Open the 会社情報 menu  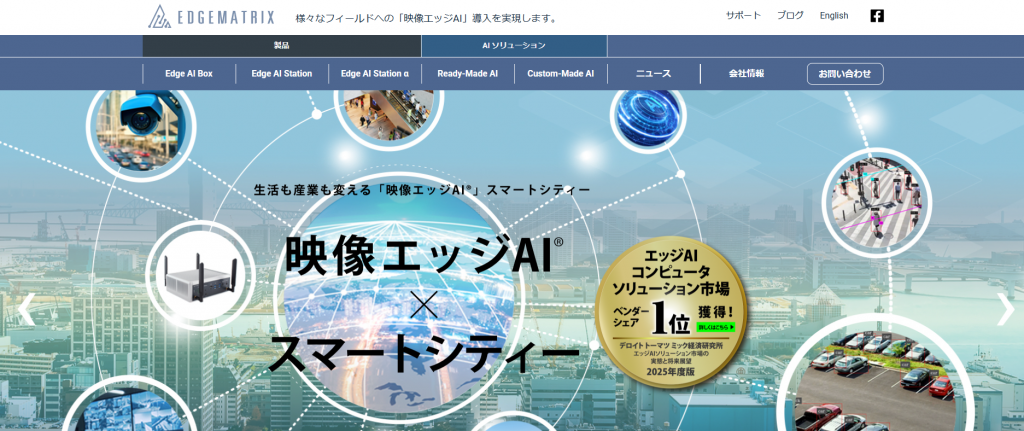point(746,74)
